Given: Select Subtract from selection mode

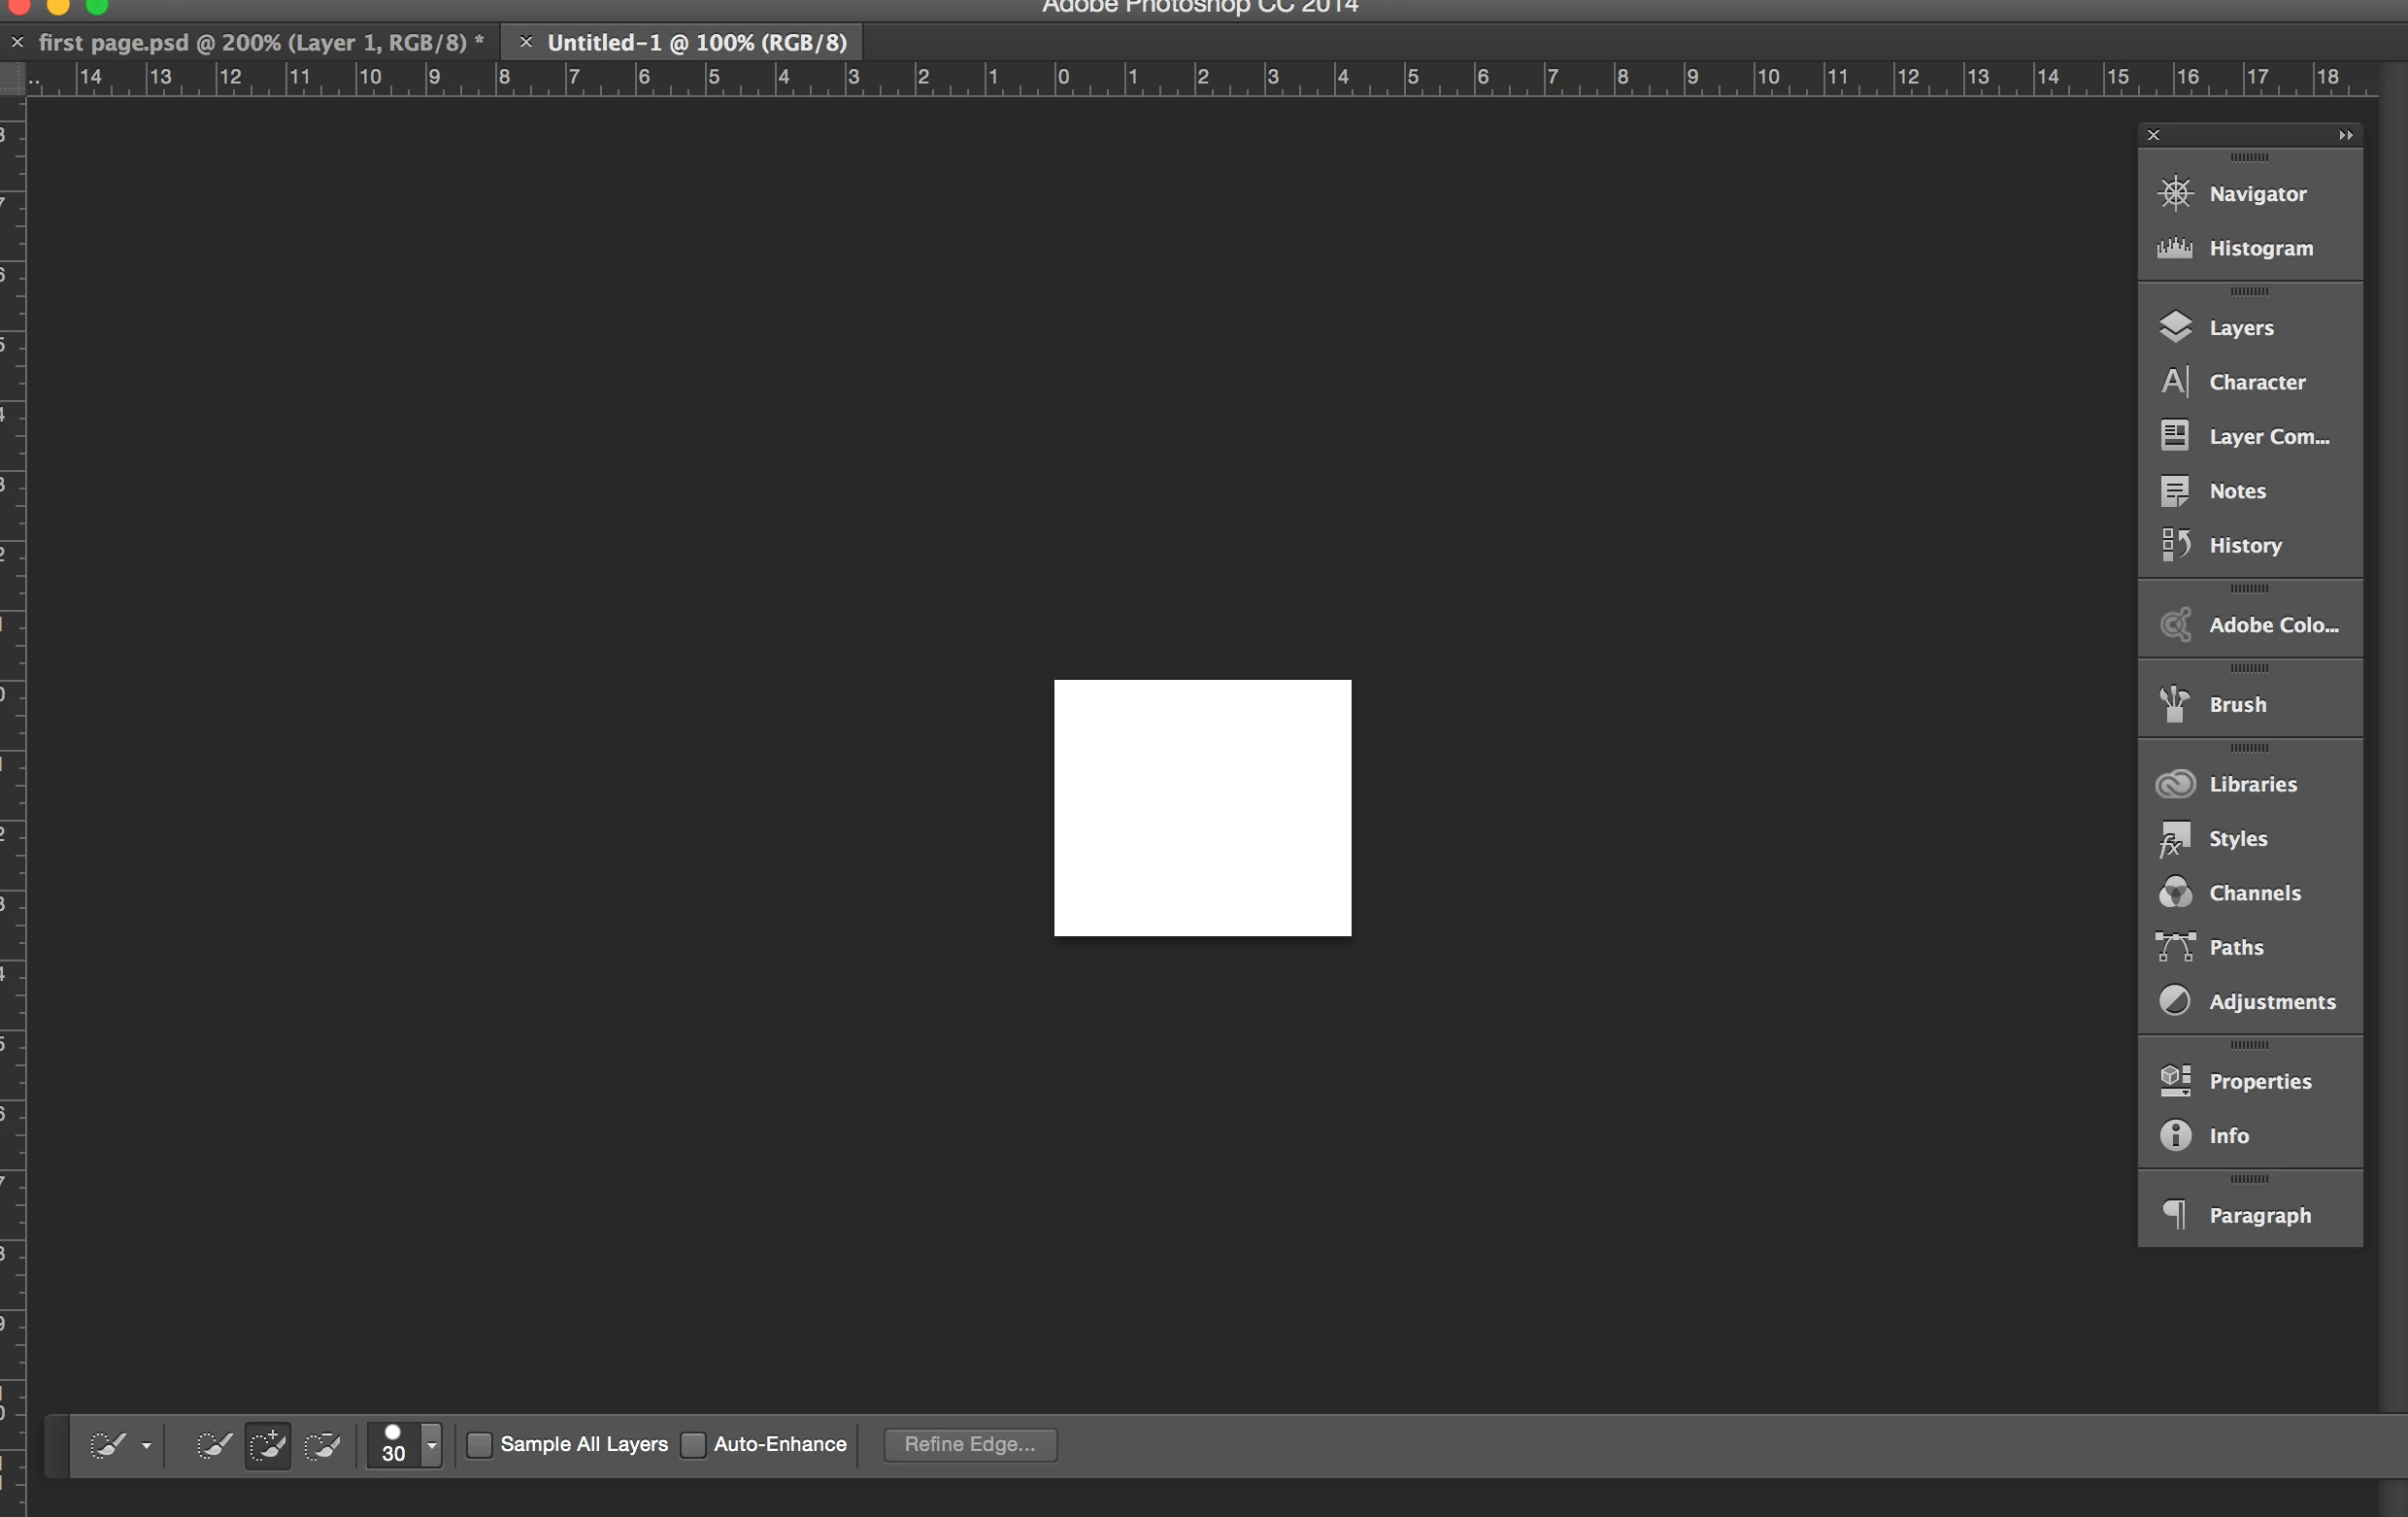Looking at the screenshot, I should point(322,1445).
